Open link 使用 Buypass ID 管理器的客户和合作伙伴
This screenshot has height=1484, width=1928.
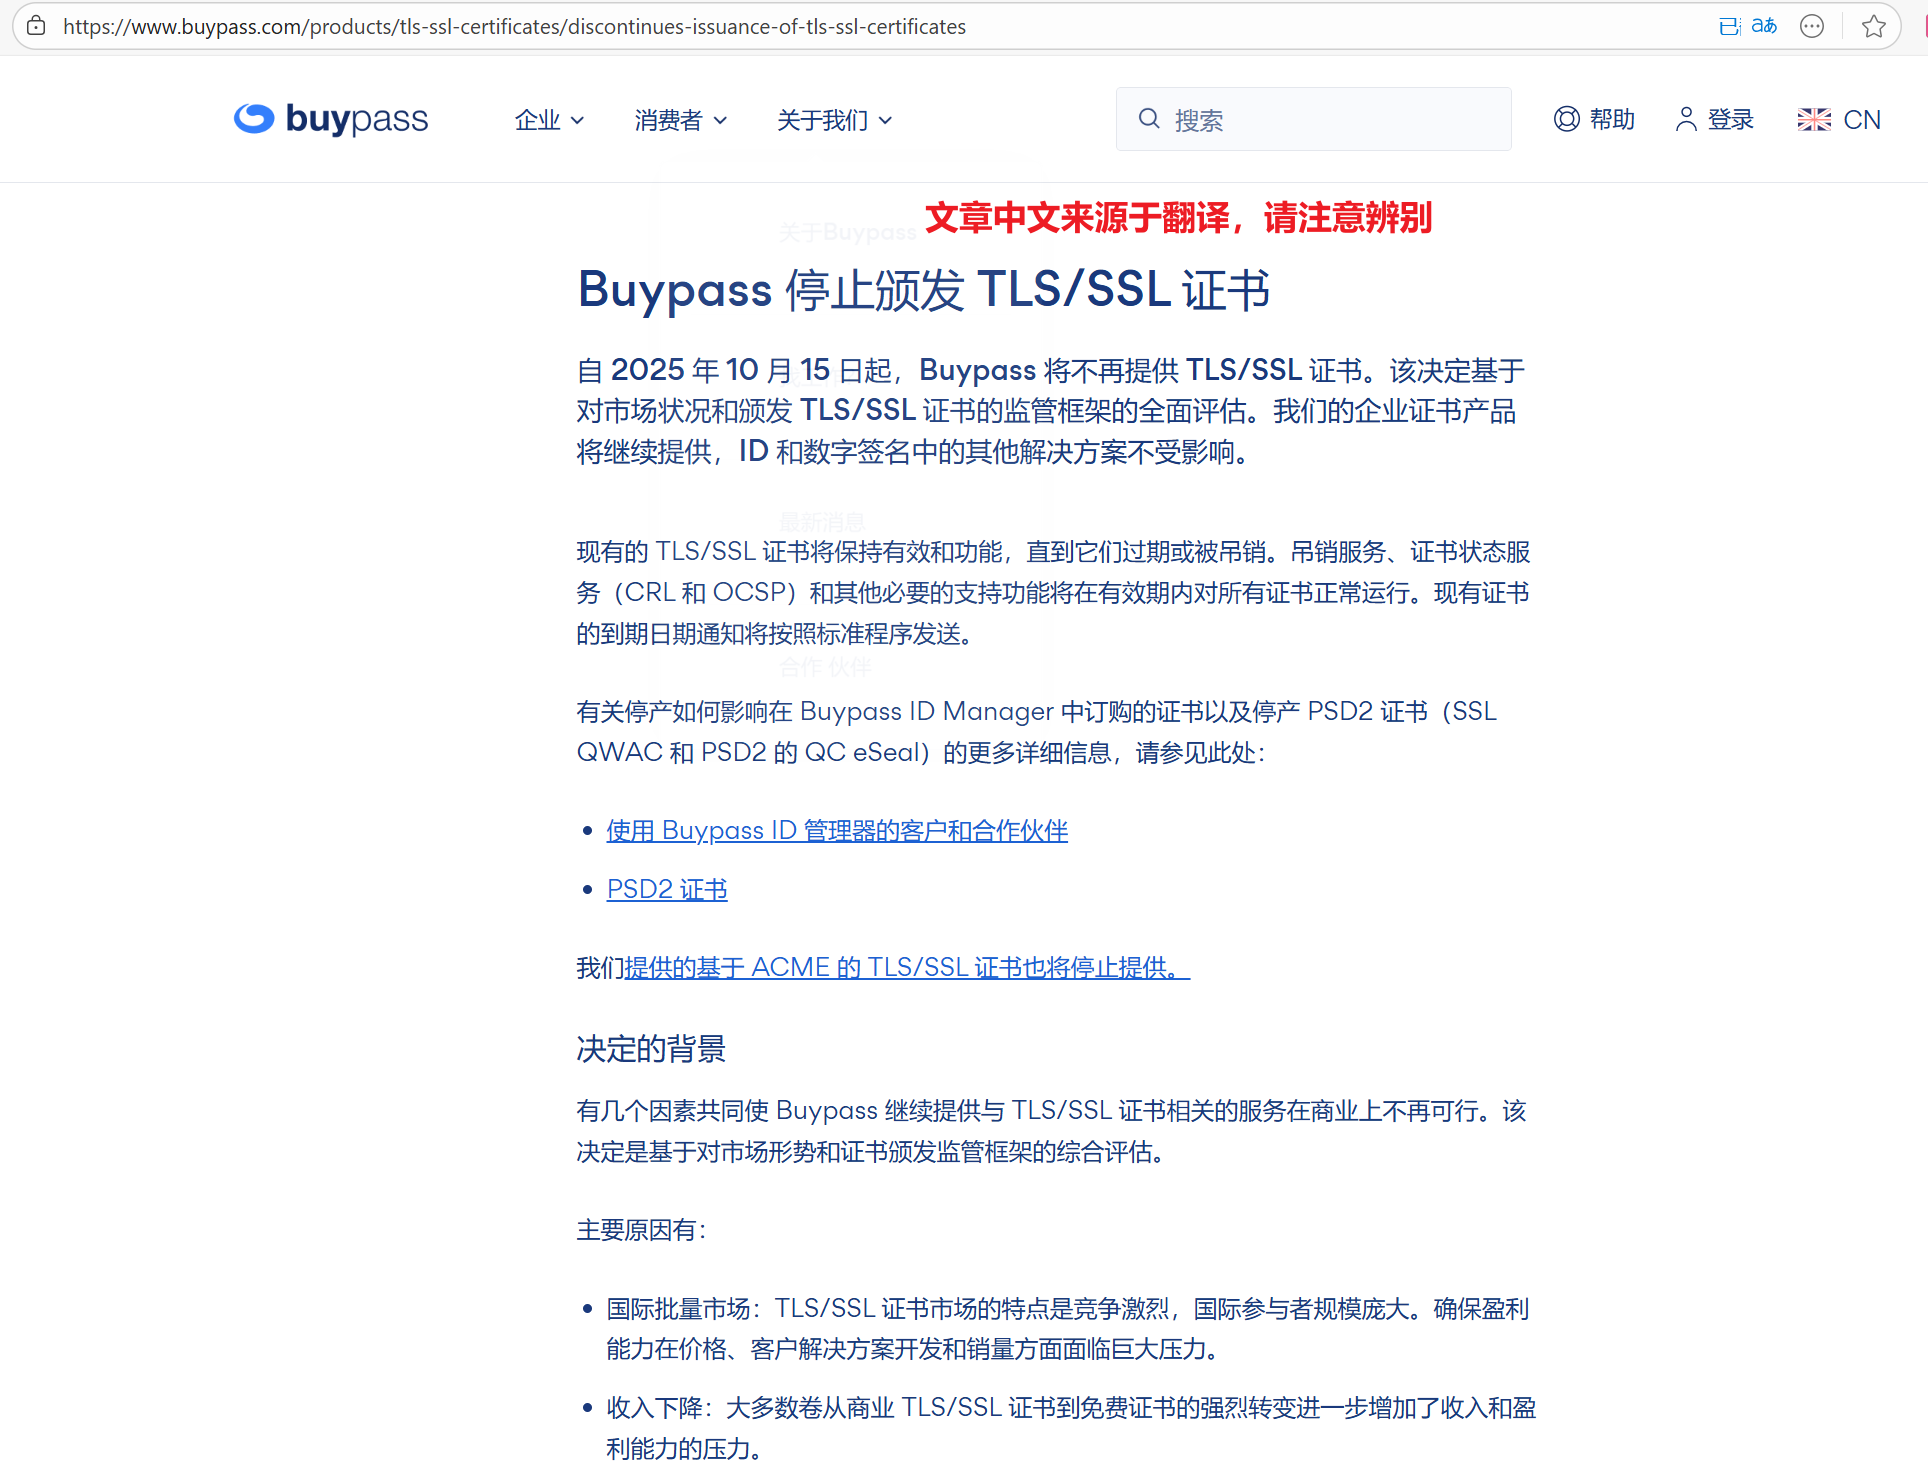point(837,830)
